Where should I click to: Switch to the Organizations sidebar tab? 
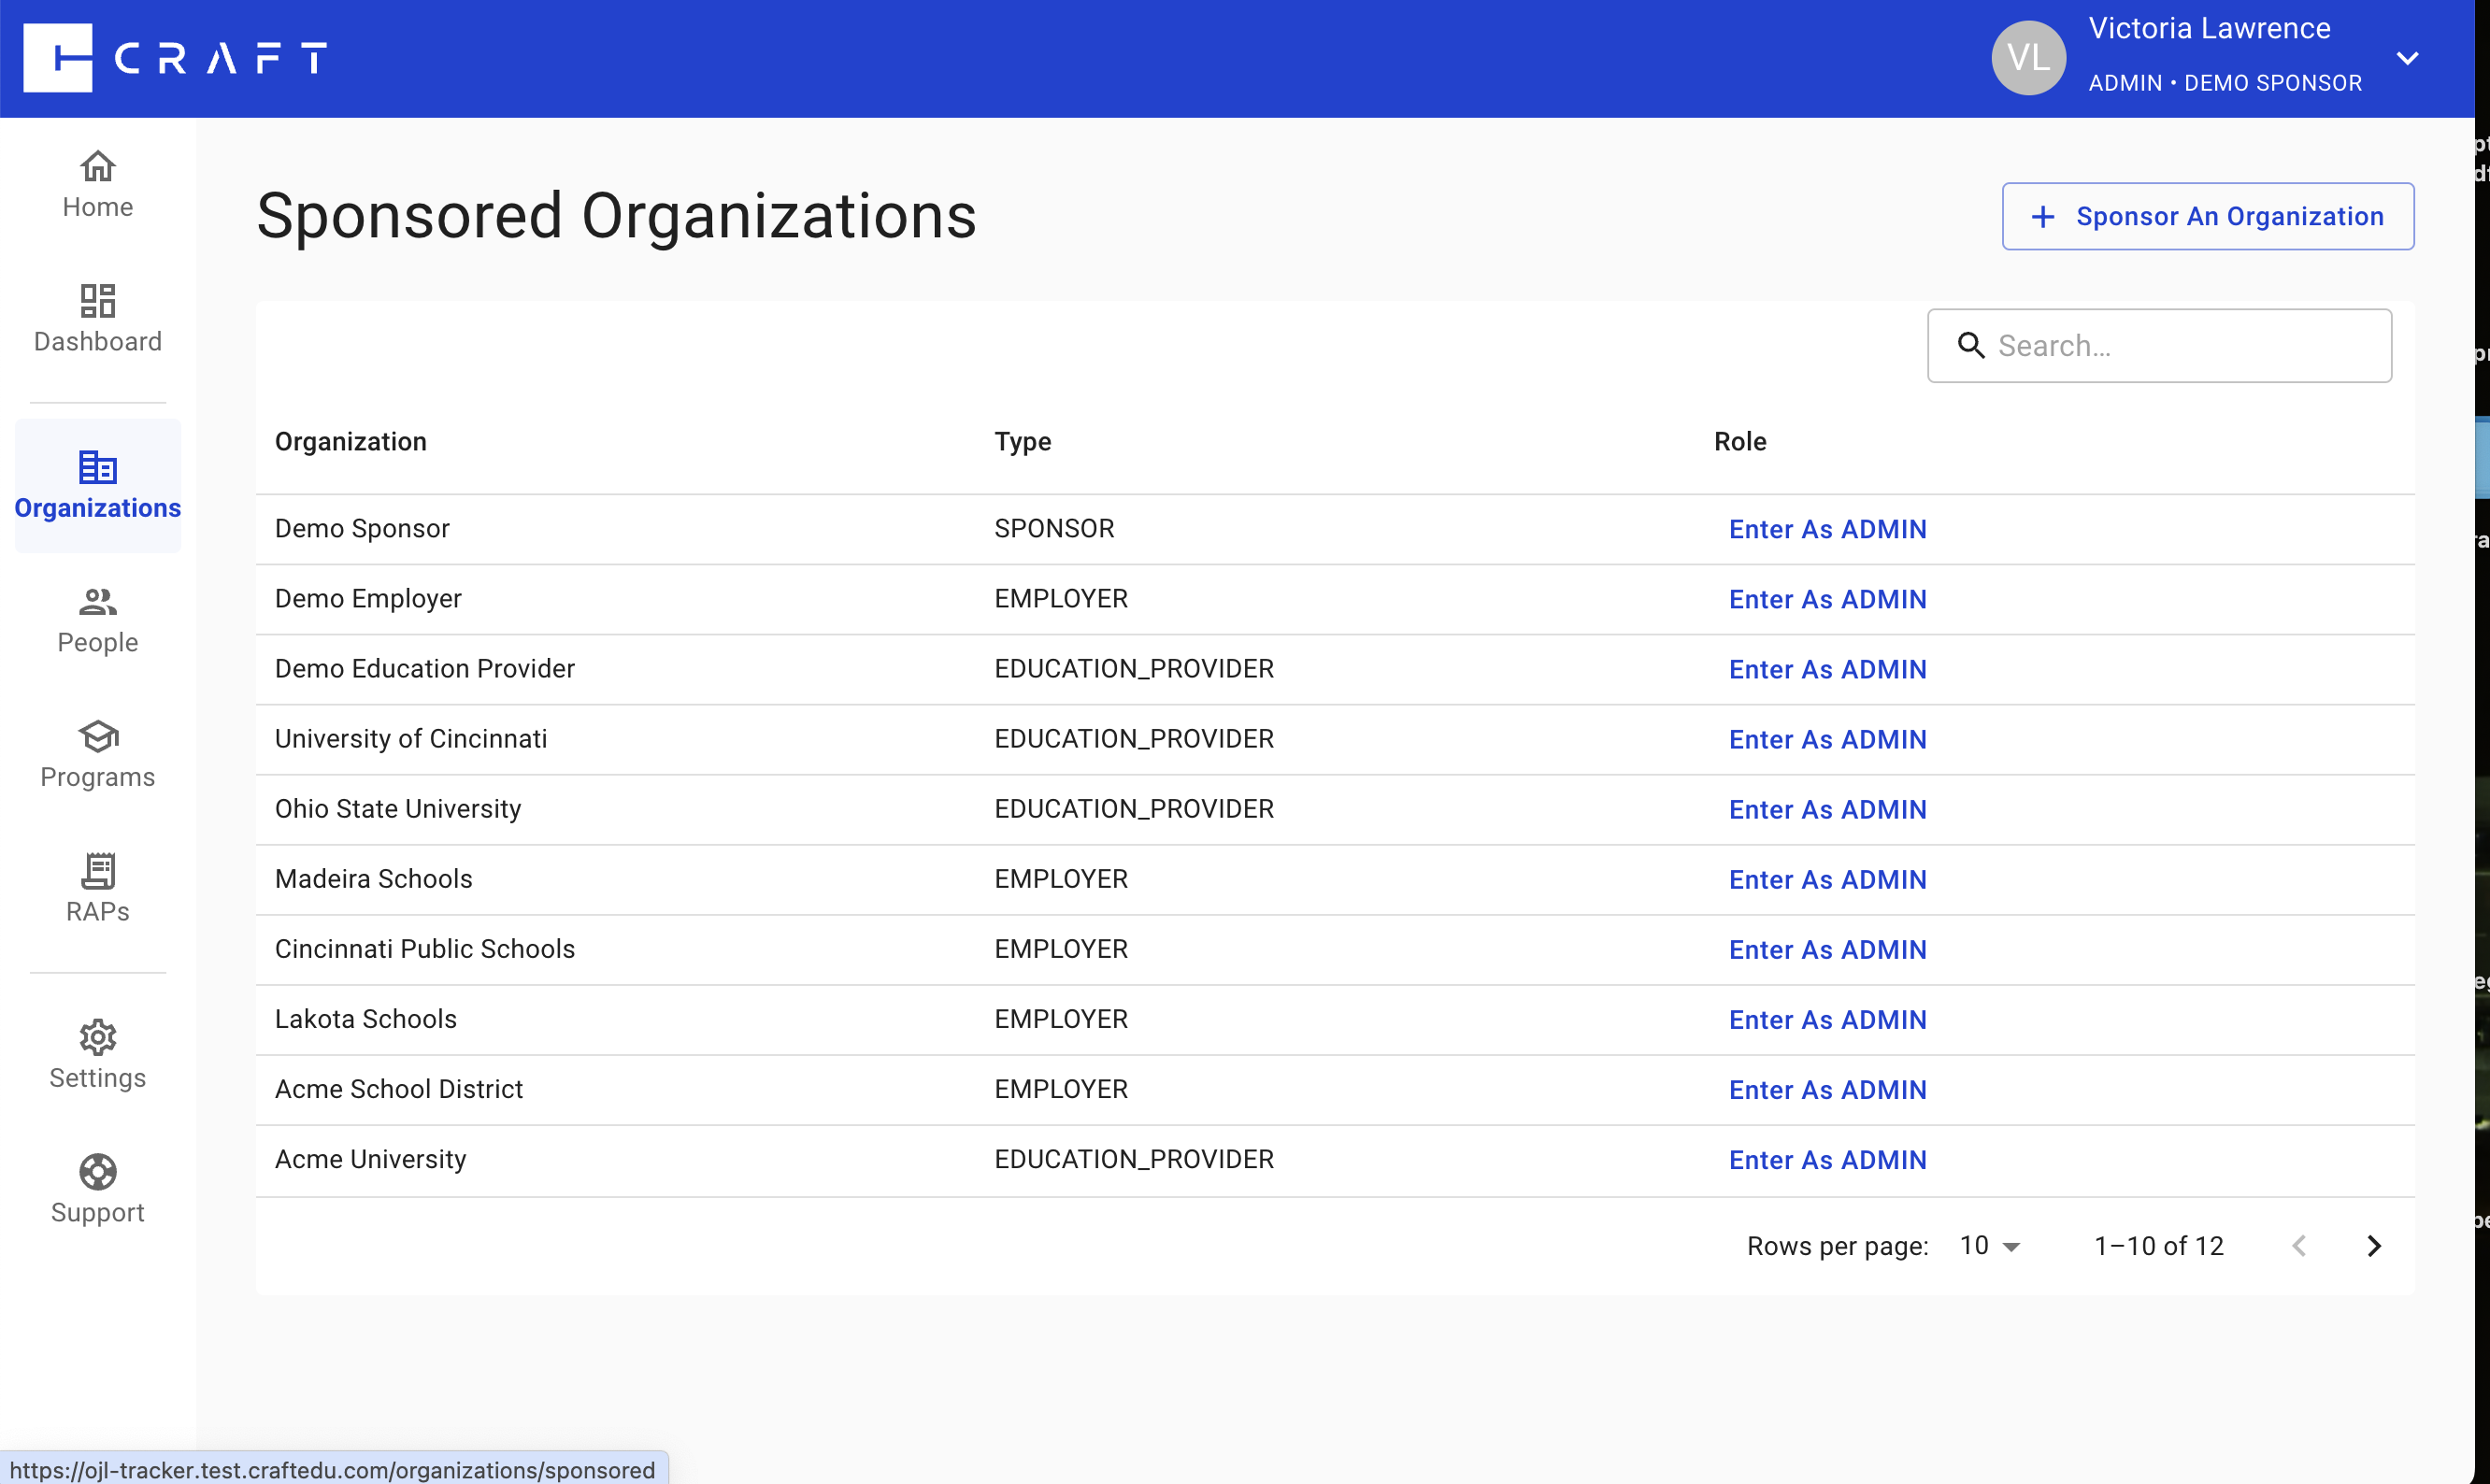coord(97,485)
